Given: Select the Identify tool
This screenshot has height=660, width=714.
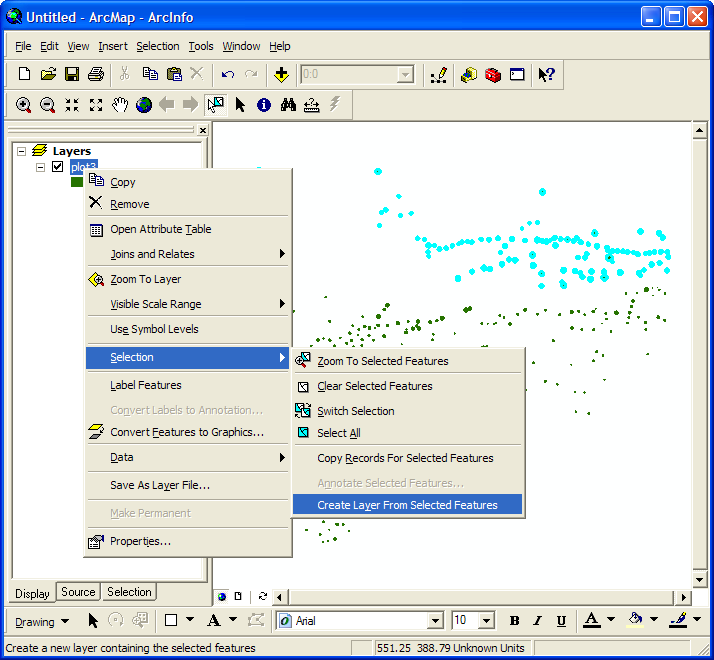Looking at the screenshot, I should [264, 105].
